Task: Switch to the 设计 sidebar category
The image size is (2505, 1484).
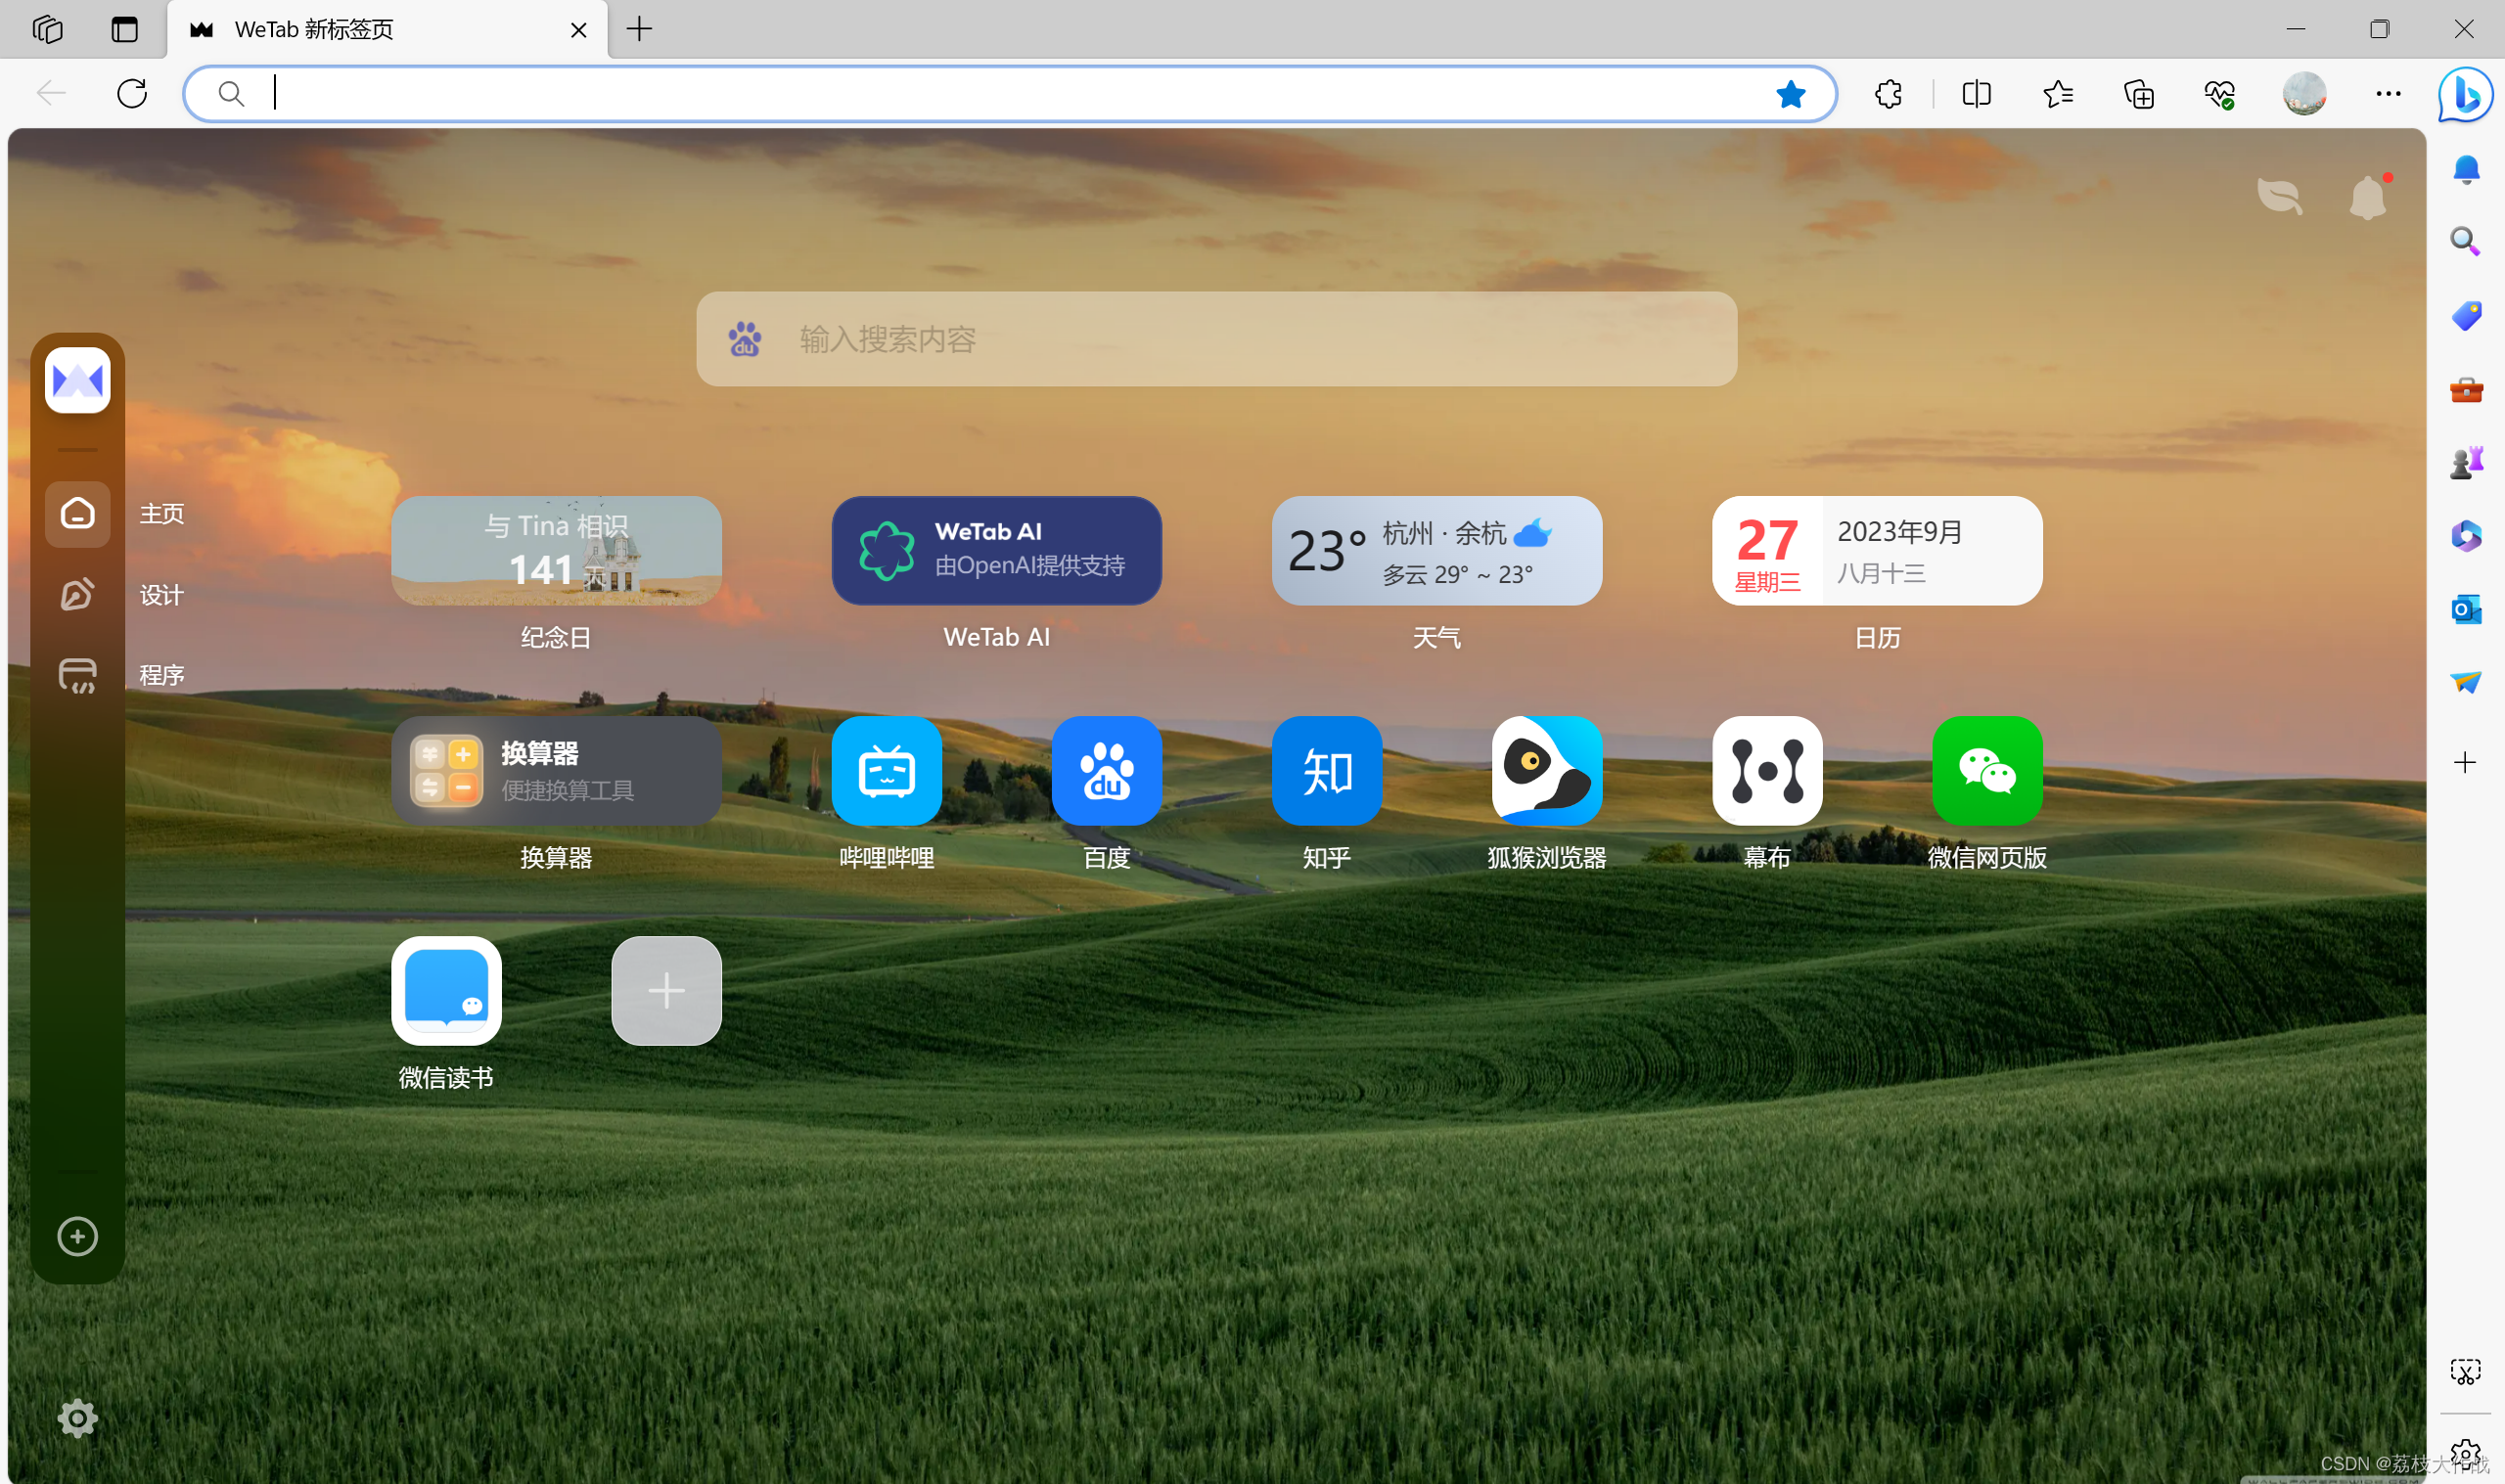Action: (78, 595)
